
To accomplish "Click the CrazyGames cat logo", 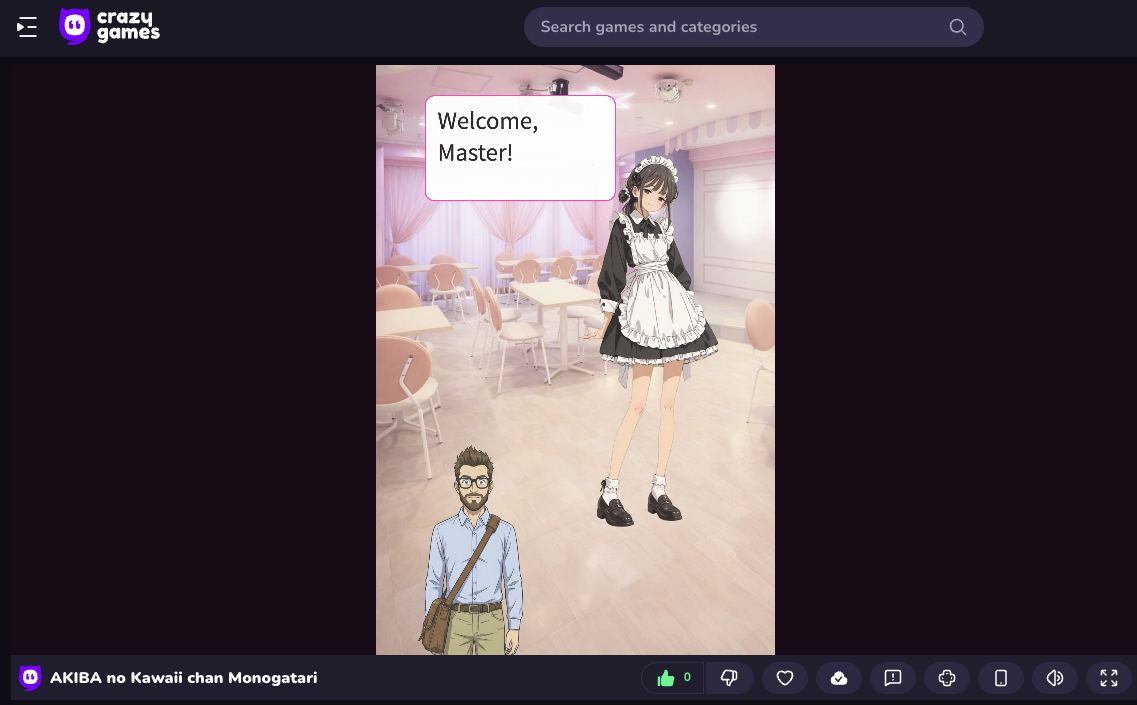I will coord(74,25).
